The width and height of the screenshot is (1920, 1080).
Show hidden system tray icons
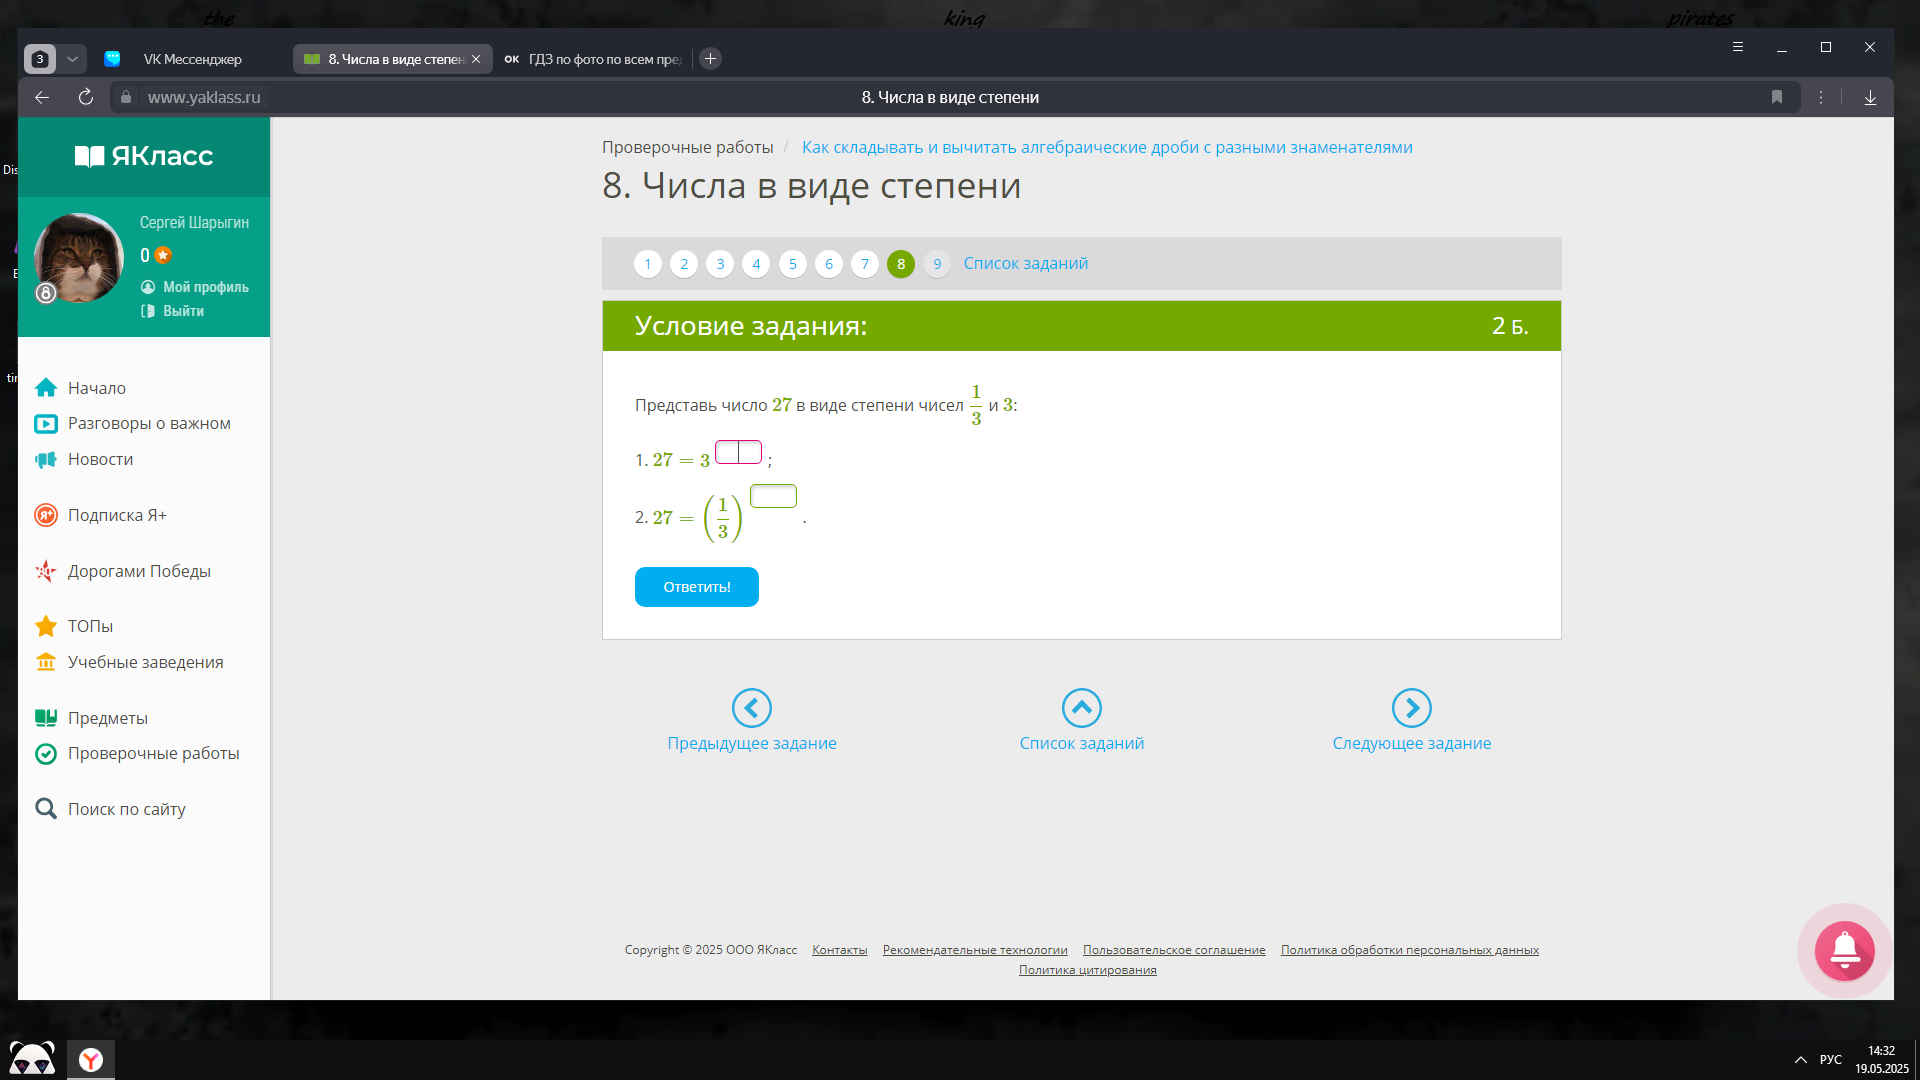pos(1800,1060)
